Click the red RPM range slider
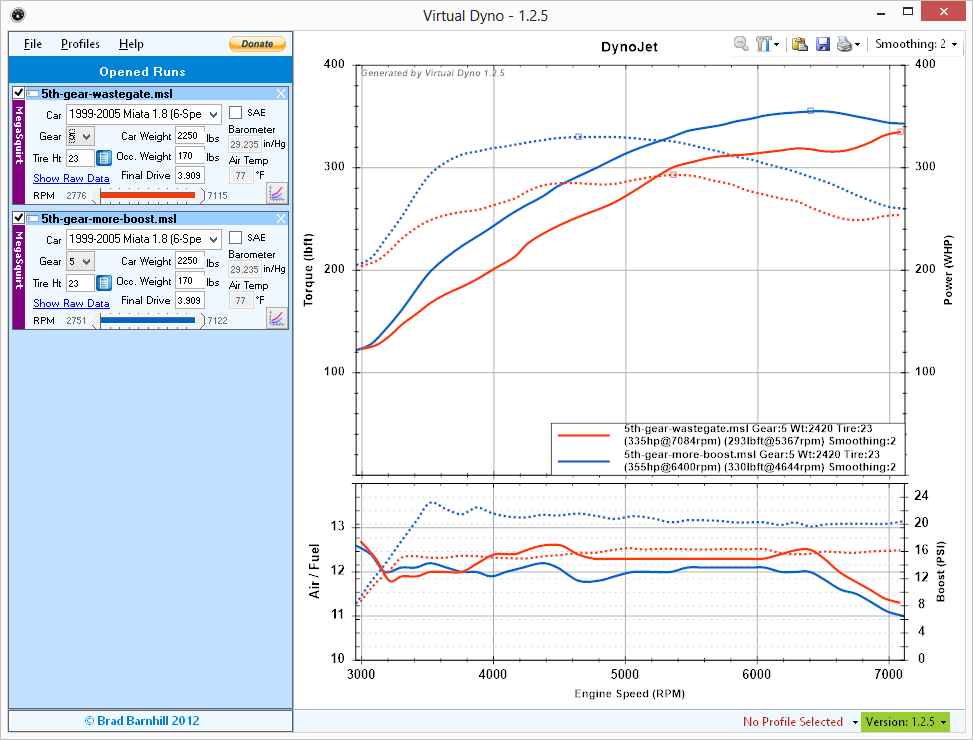The width and height of the screenshot is (973, 740). (x=150, y=195)
